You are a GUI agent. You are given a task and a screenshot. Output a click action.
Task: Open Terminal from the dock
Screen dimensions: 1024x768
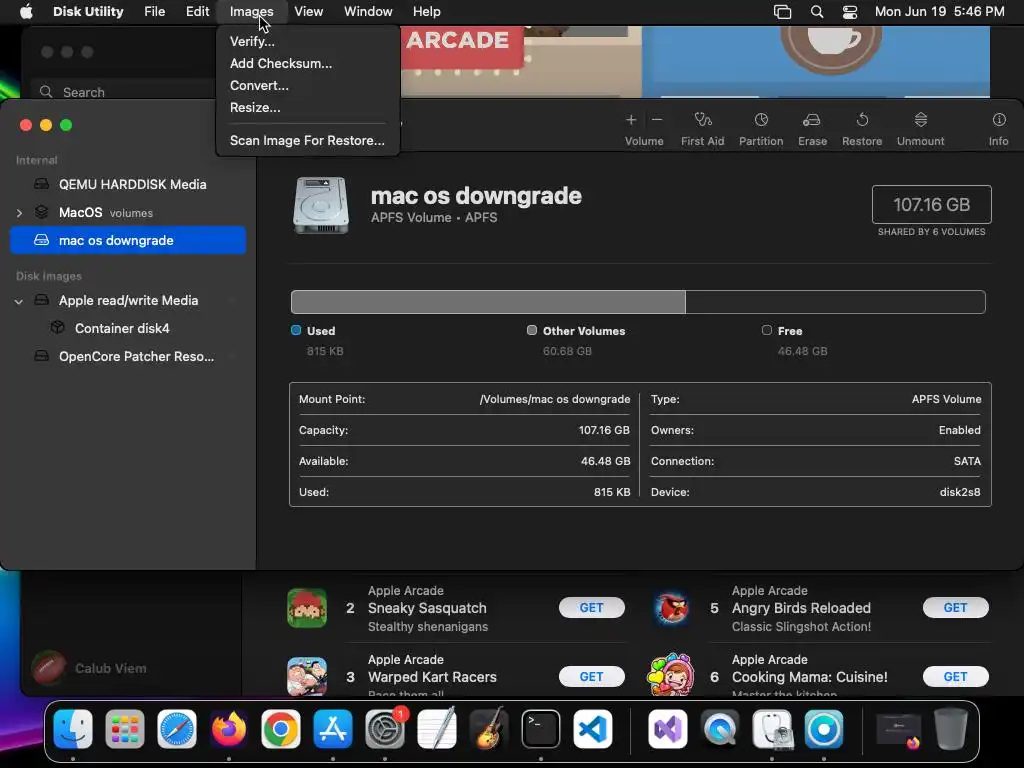coord(541,728)
